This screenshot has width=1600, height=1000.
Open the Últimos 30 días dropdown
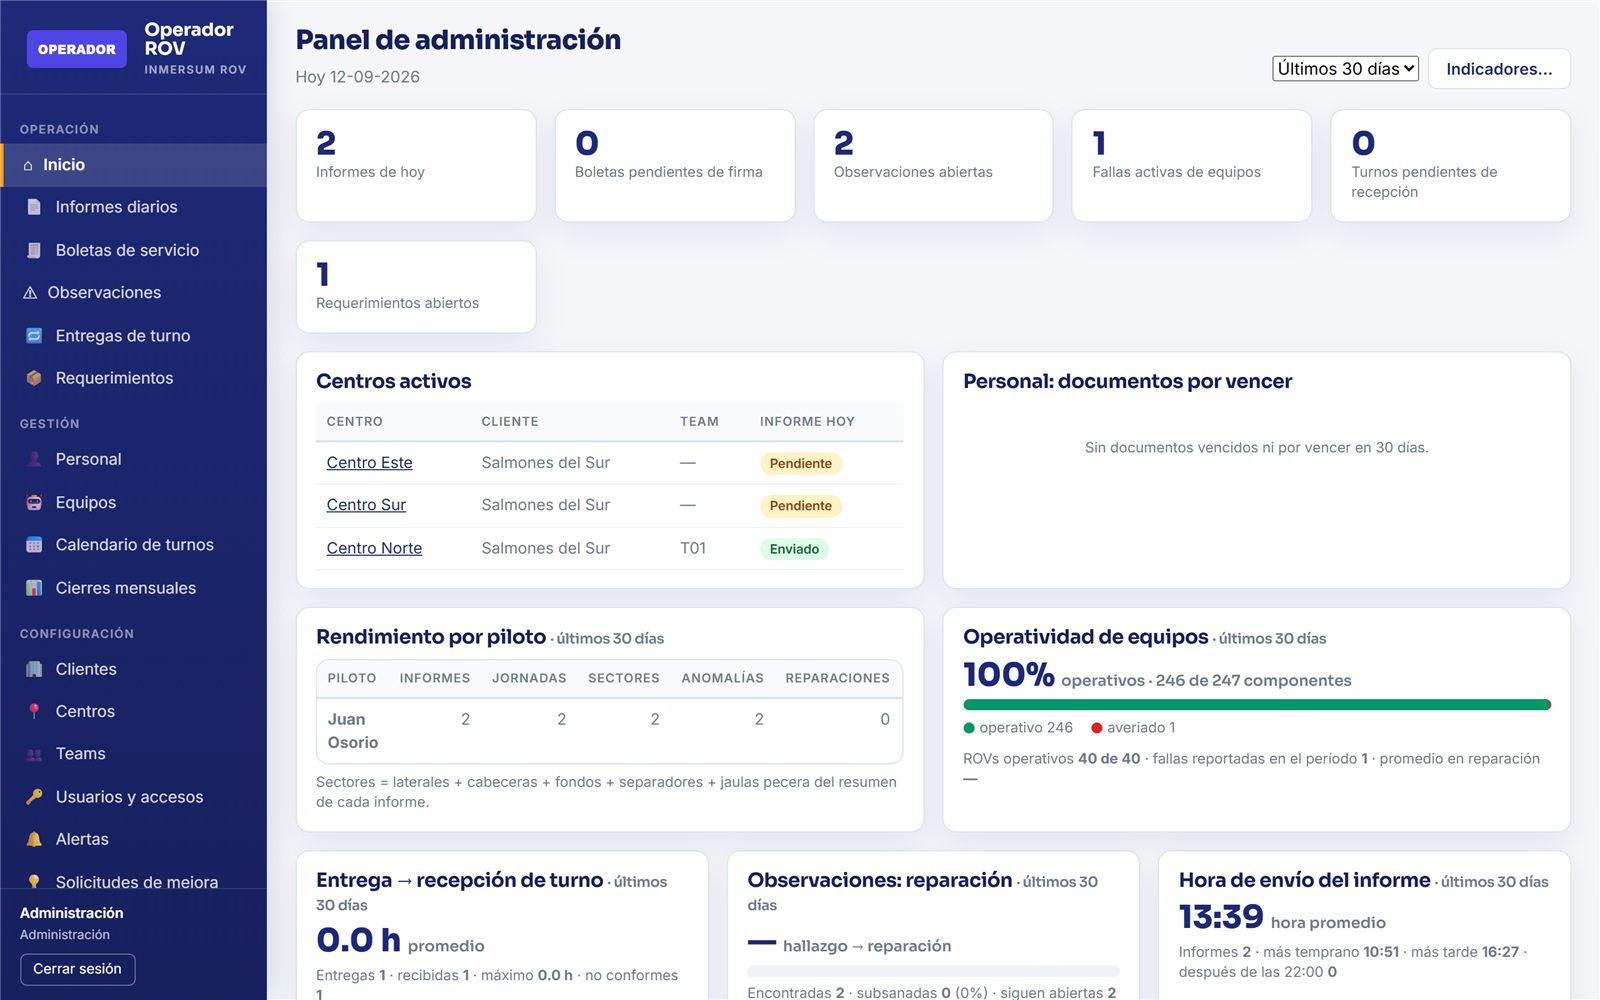[x=1345, y=69]
